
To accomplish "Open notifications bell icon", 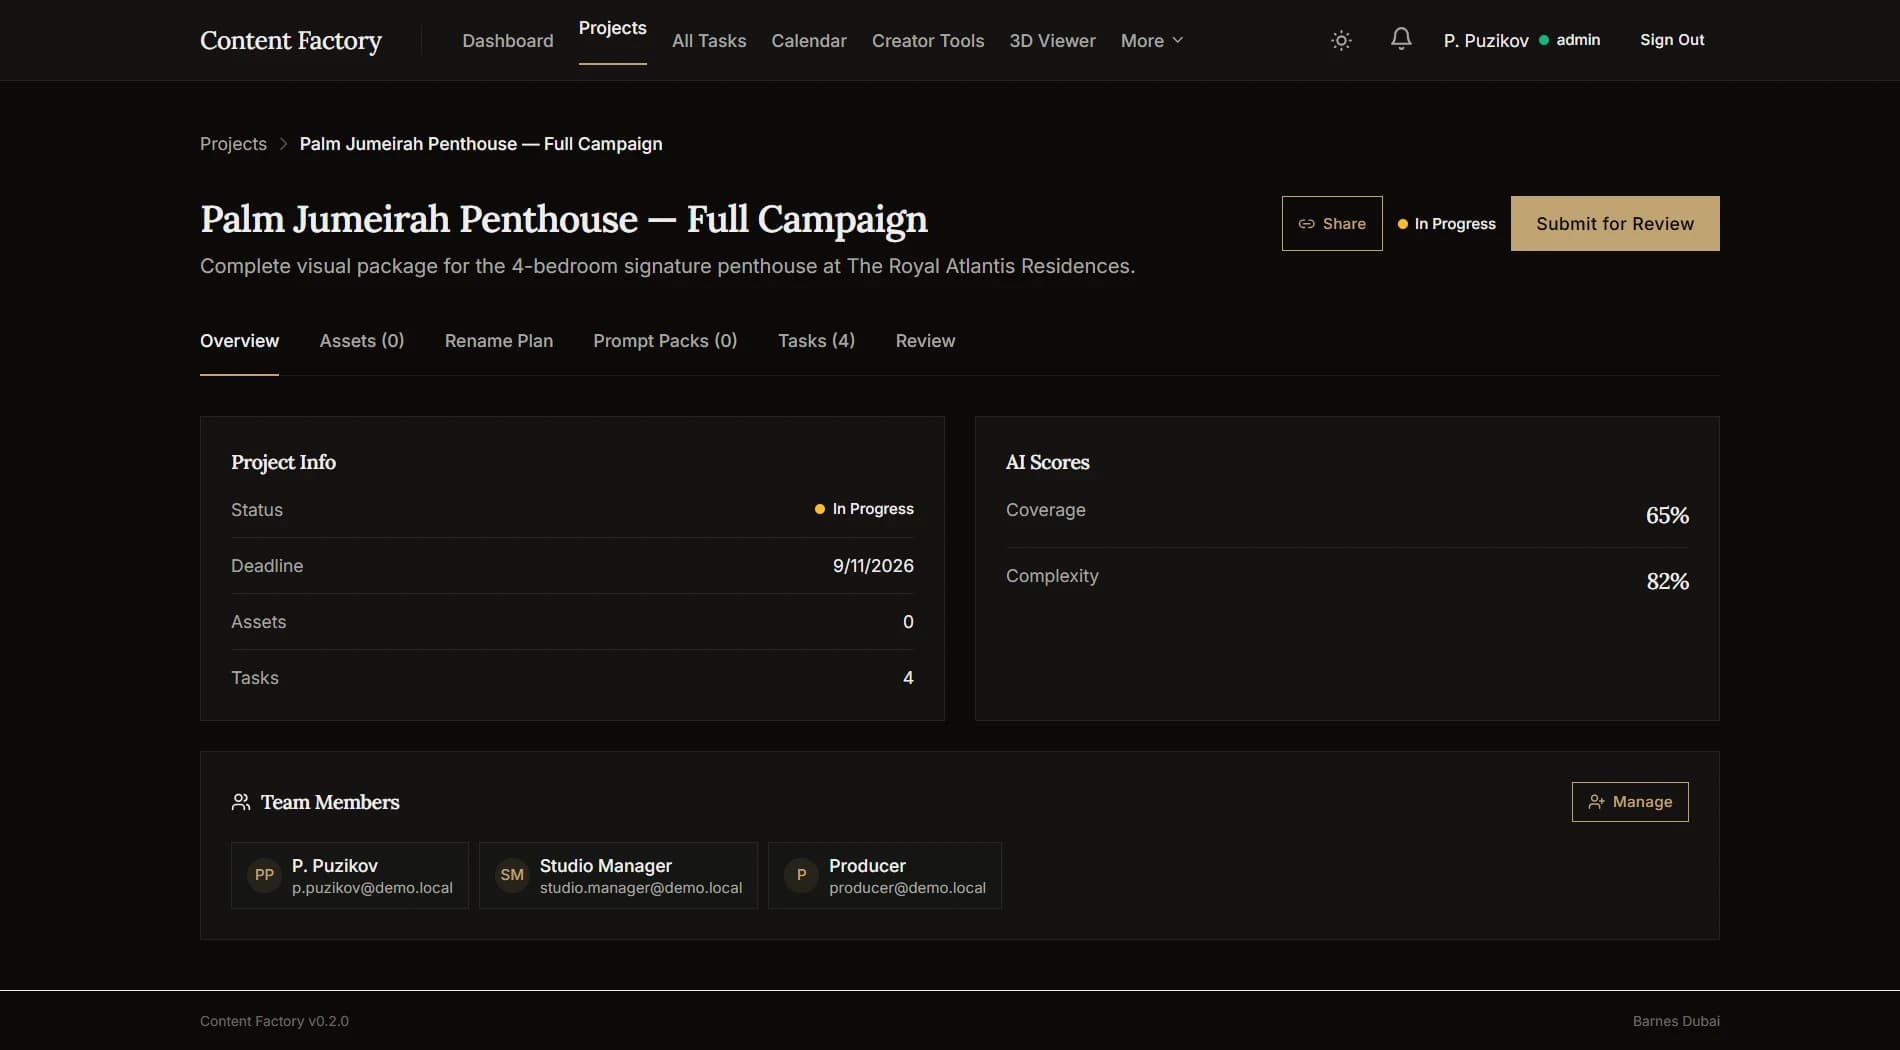I will 1401,39.
